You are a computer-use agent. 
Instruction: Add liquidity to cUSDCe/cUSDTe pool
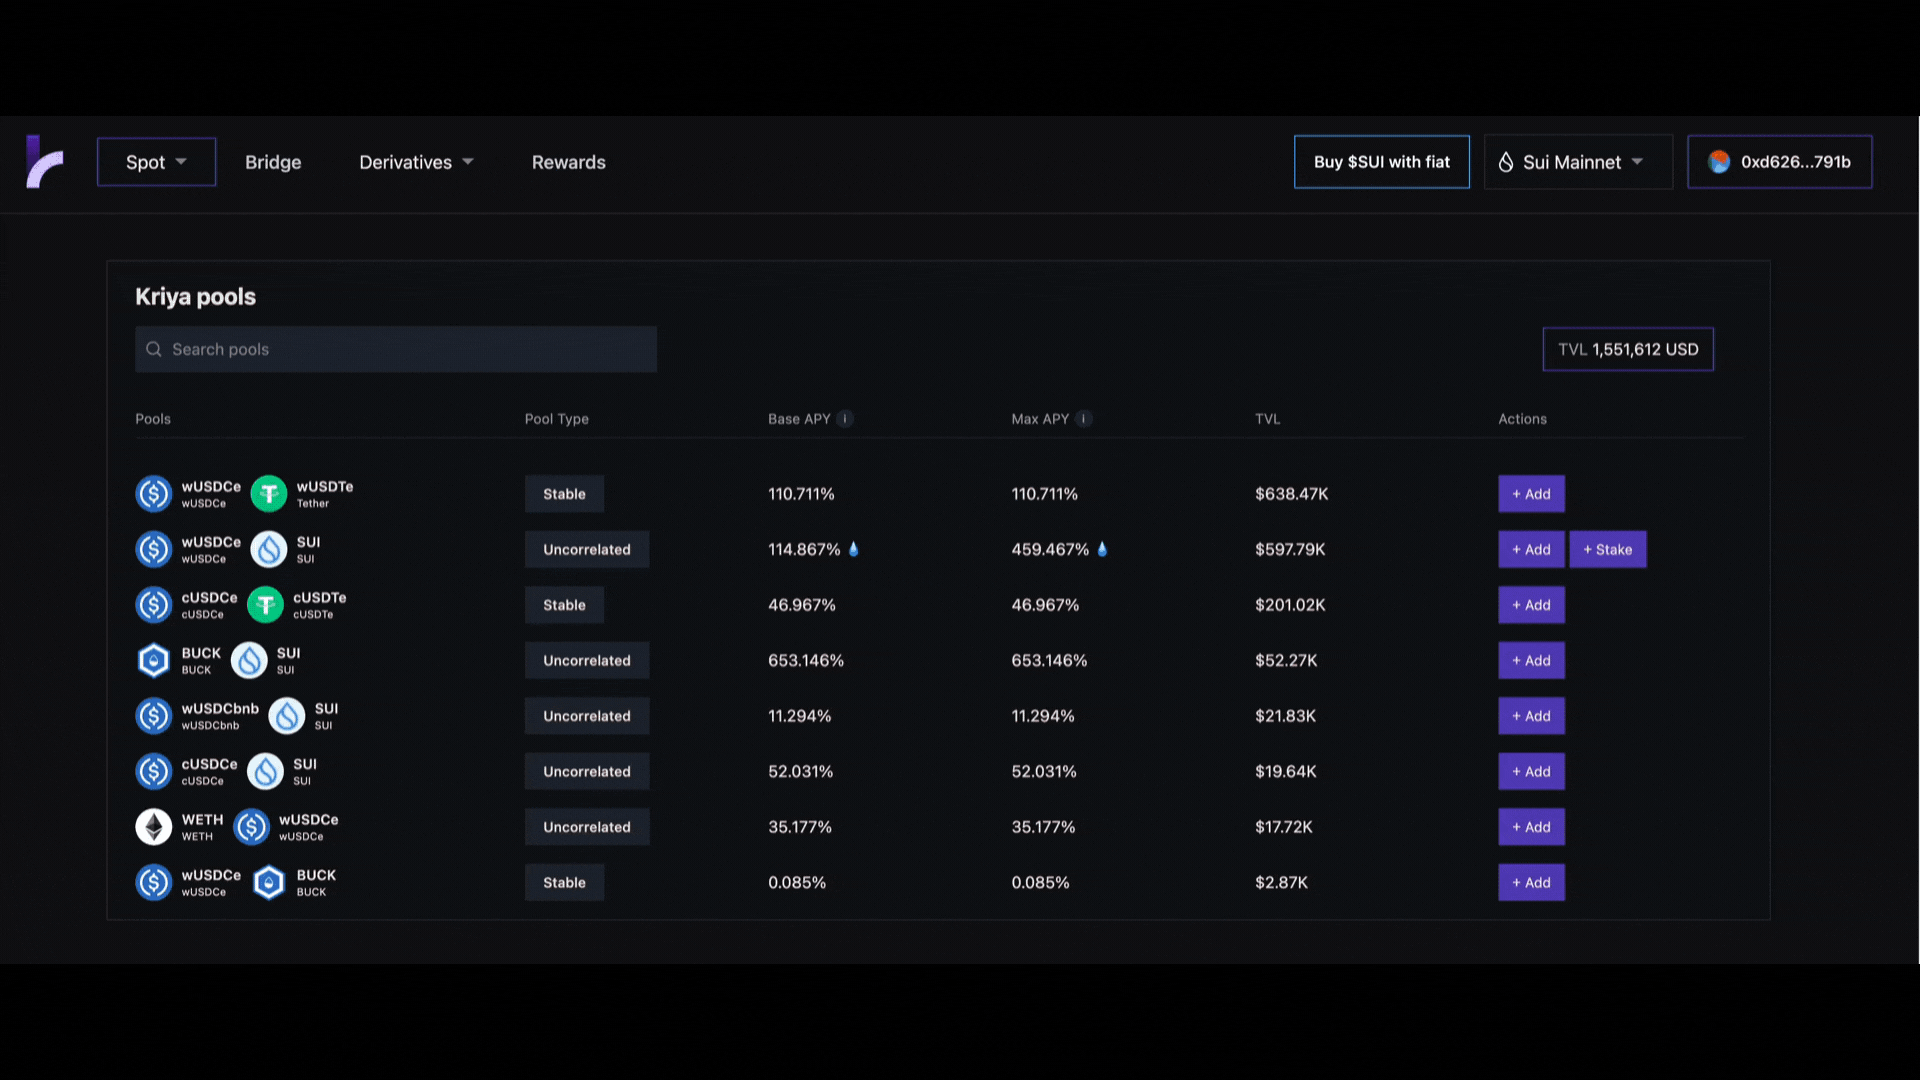pyautogui.click(x=1531, y=605)
